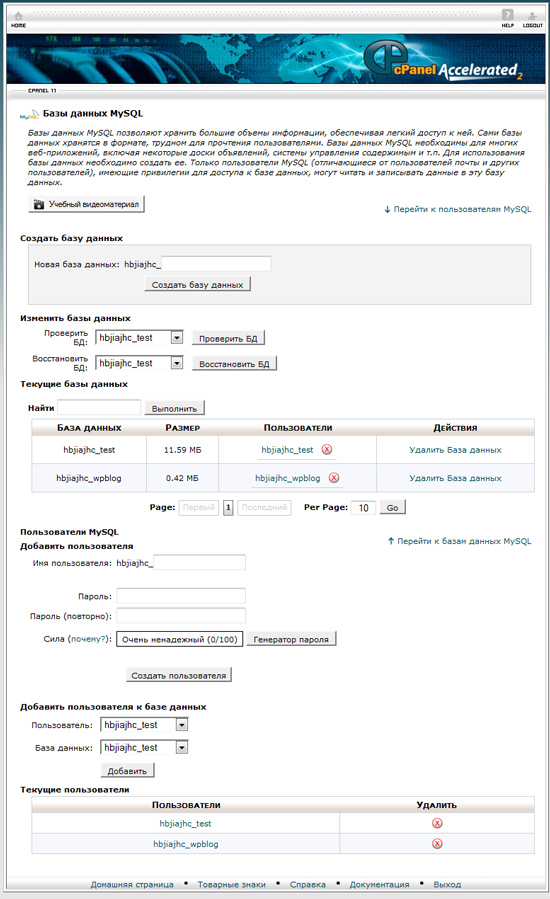Screen dimensions: 550x899
Task: Open user link hbjiajhc_wpblog in databases table
Action: [288, 478]
